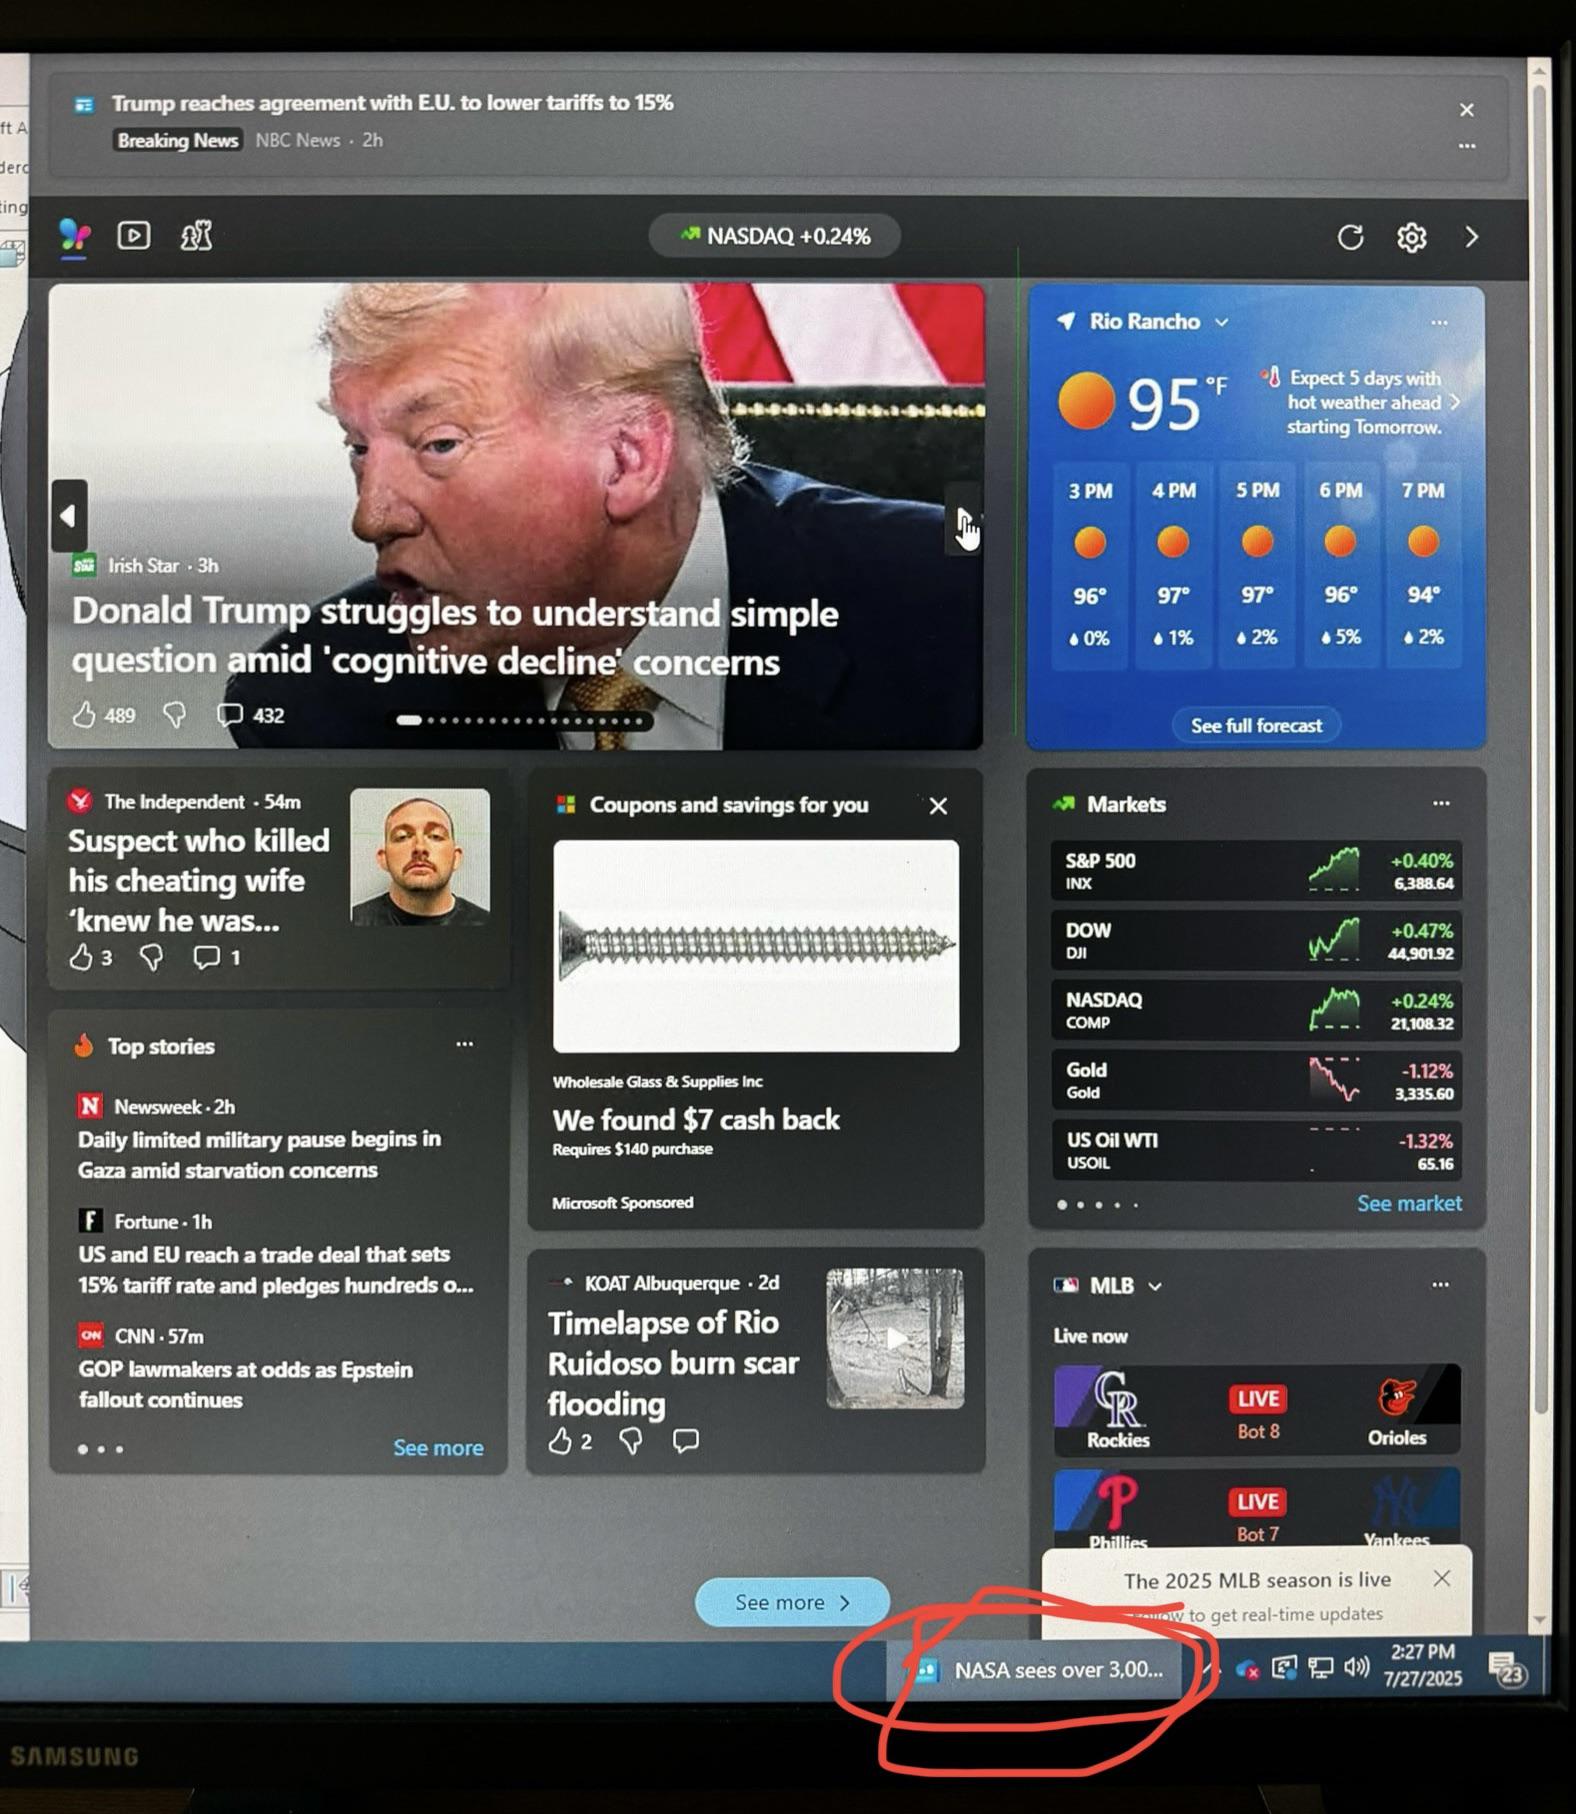This screenshot has width=1576, height=1814.
Task: Open suspect mugshot thumbnail
Action: point(420,857)
